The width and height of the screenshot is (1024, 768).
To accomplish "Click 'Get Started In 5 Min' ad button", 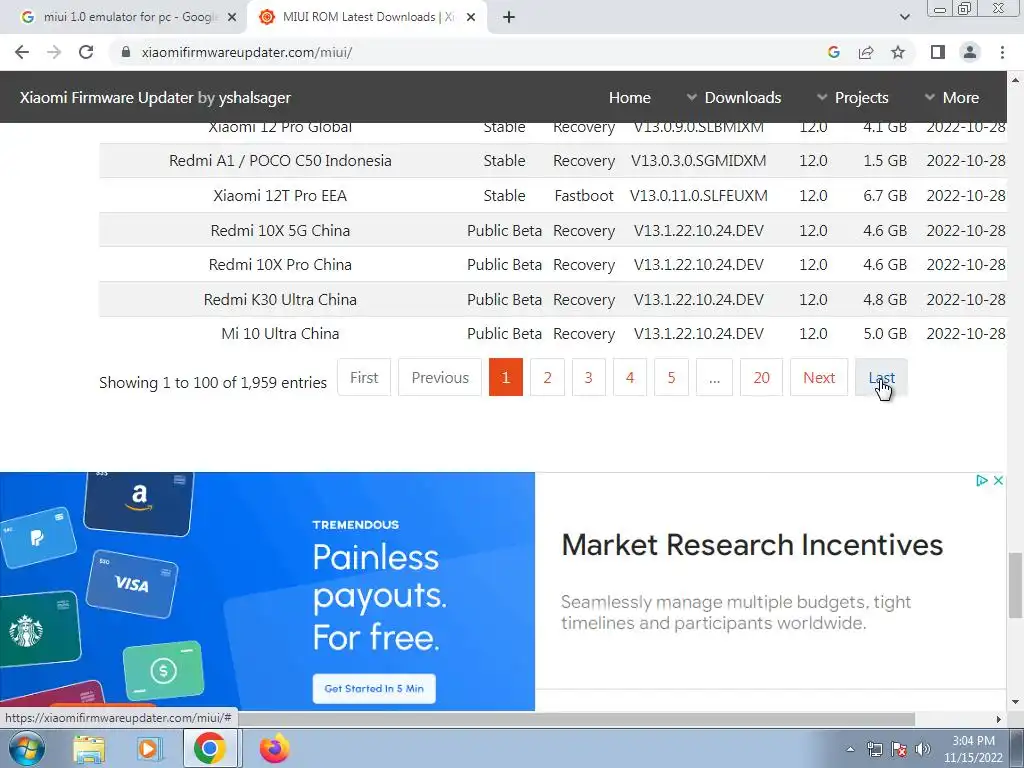I will click(x=374, y=688).
